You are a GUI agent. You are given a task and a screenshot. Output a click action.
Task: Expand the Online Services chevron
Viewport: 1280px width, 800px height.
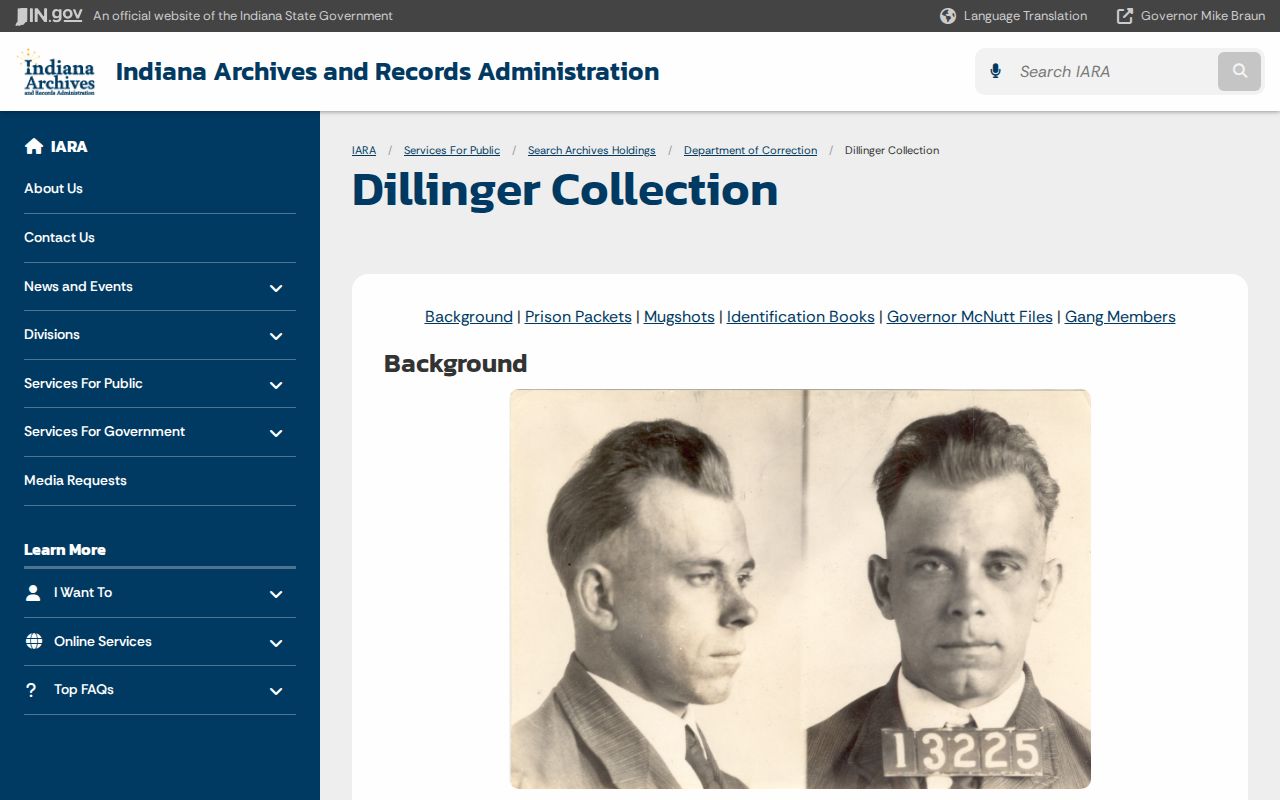coord(276,643)
